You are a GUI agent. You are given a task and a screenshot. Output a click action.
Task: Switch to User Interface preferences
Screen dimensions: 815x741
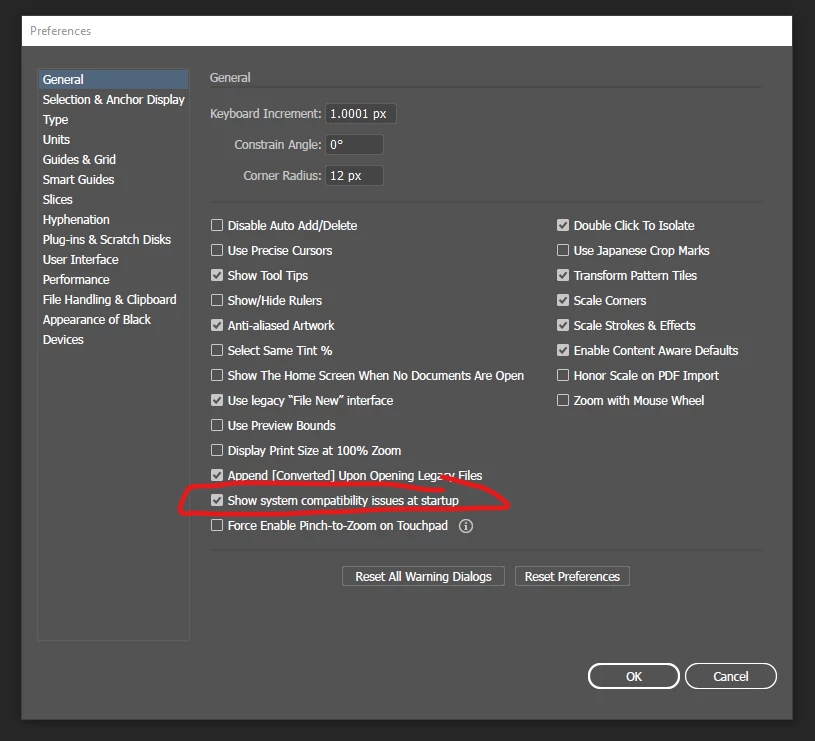[113, 259]
